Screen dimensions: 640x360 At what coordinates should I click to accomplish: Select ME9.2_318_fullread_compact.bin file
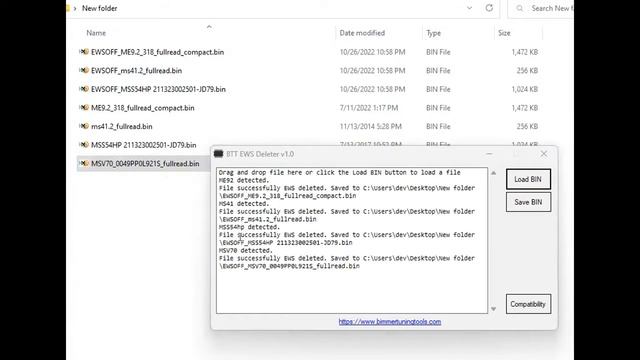[142, 108]
